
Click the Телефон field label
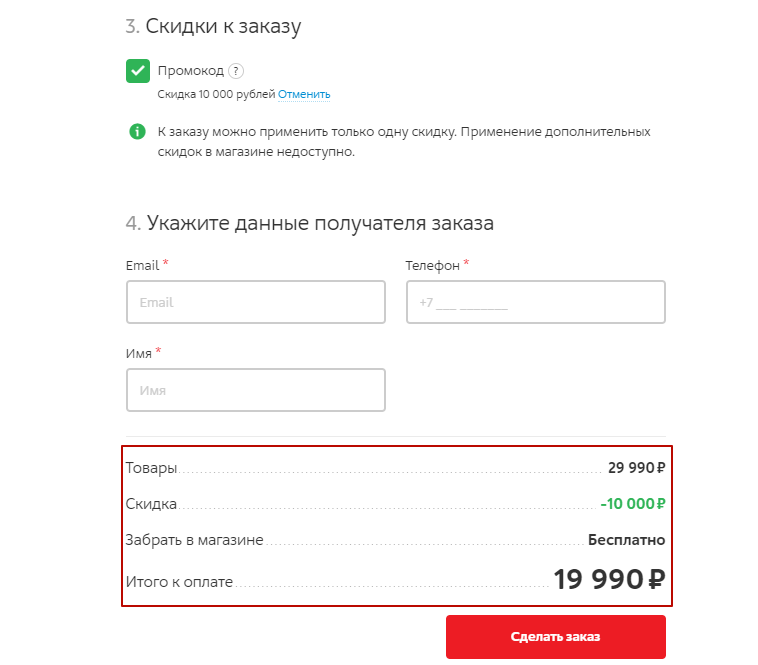[432, 266]
